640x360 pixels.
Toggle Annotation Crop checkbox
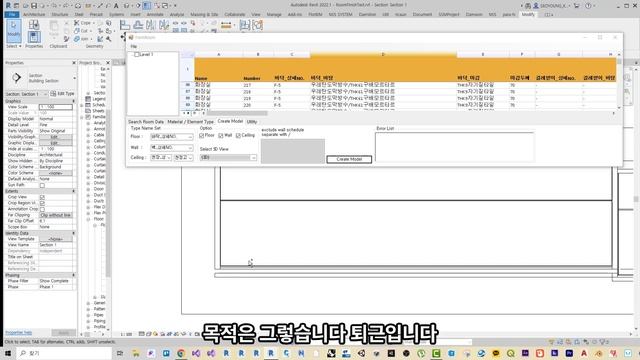click(x=42, y=209)
